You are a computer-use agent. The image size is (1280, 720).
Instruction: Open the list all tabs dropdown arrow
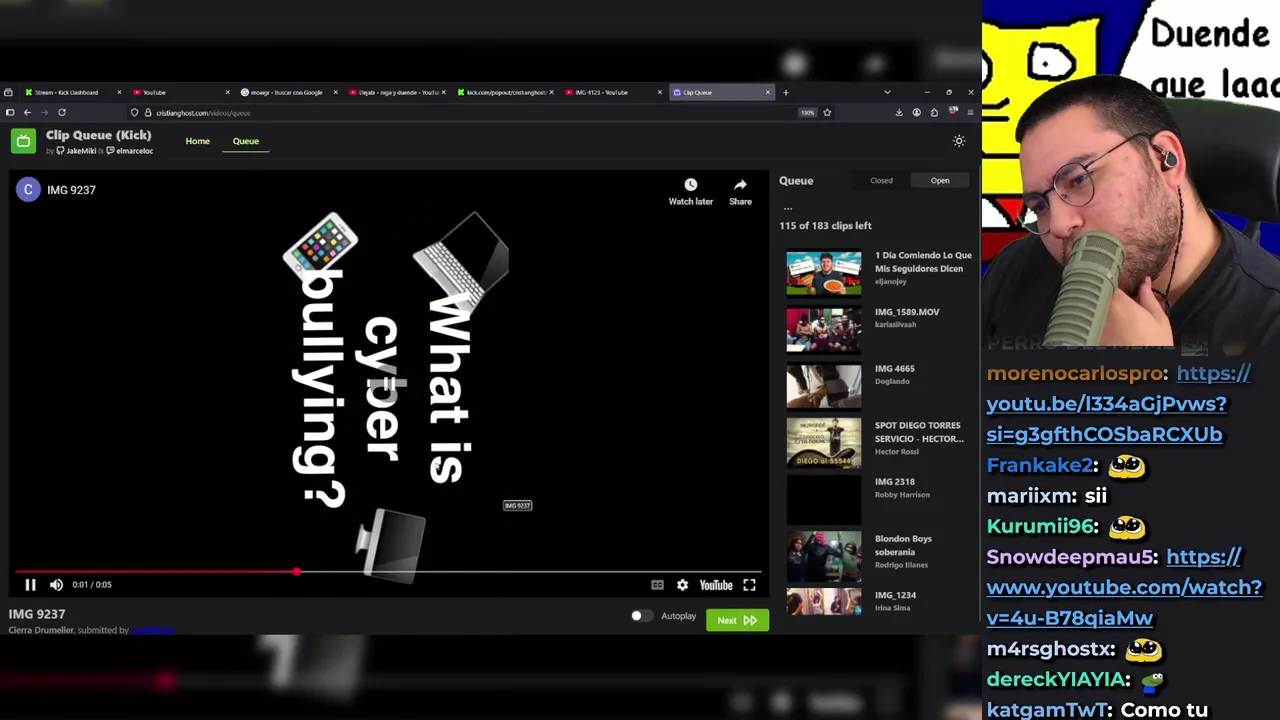click(x=887, y=92)
